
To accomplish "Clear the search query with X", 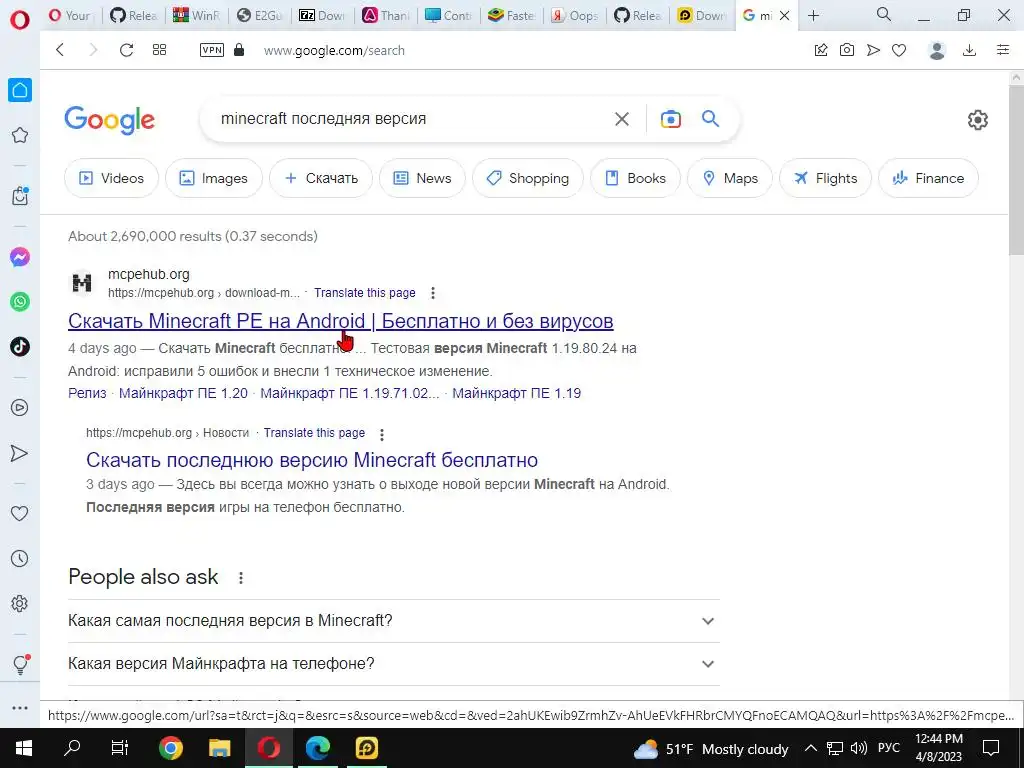I will (x=622, y=119).
